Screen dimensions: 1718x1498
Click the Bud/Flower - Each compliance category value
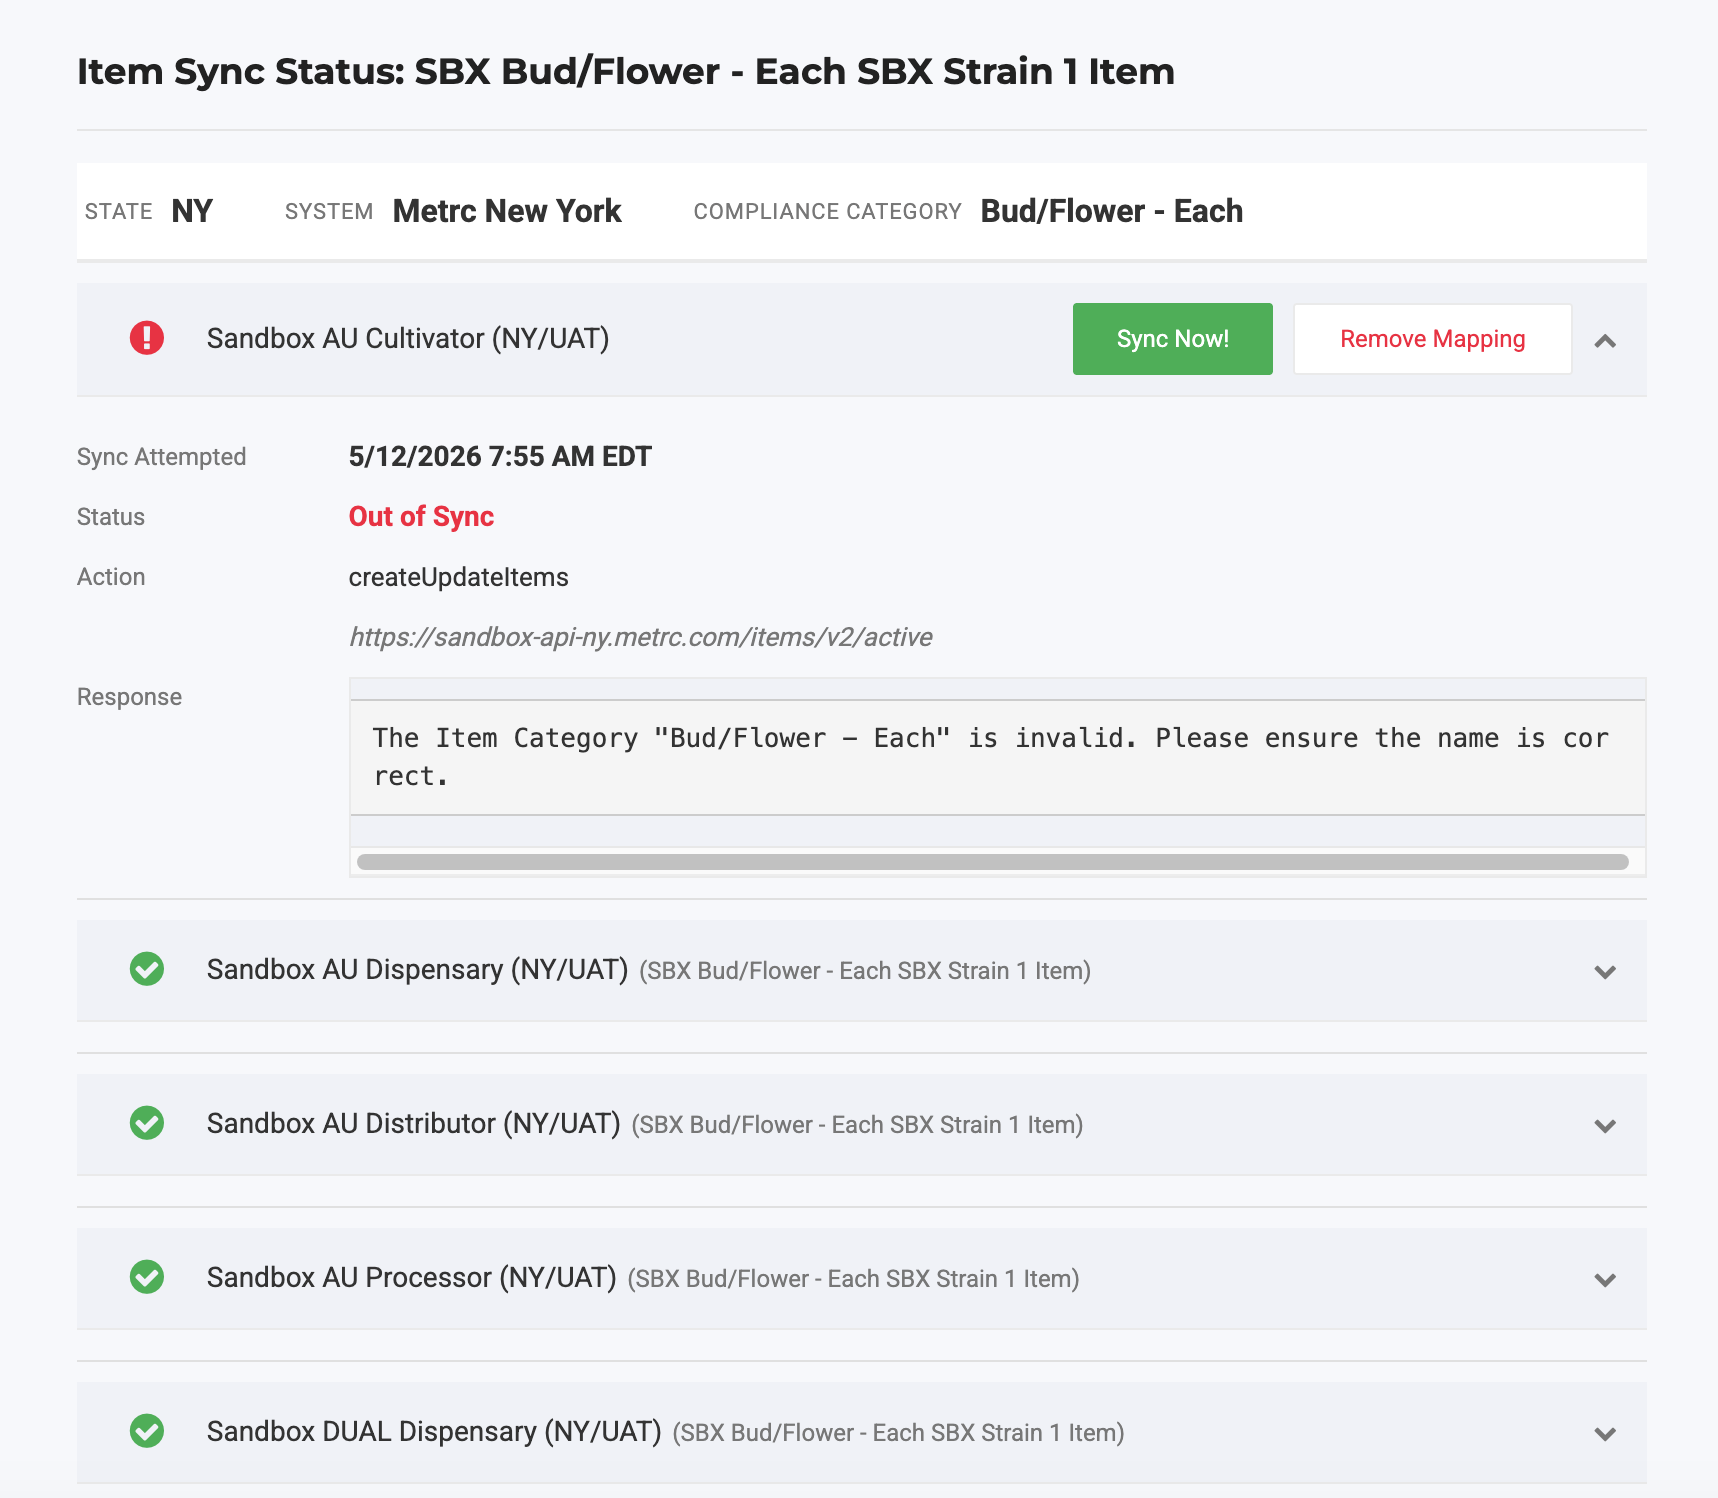[1111, 211]
